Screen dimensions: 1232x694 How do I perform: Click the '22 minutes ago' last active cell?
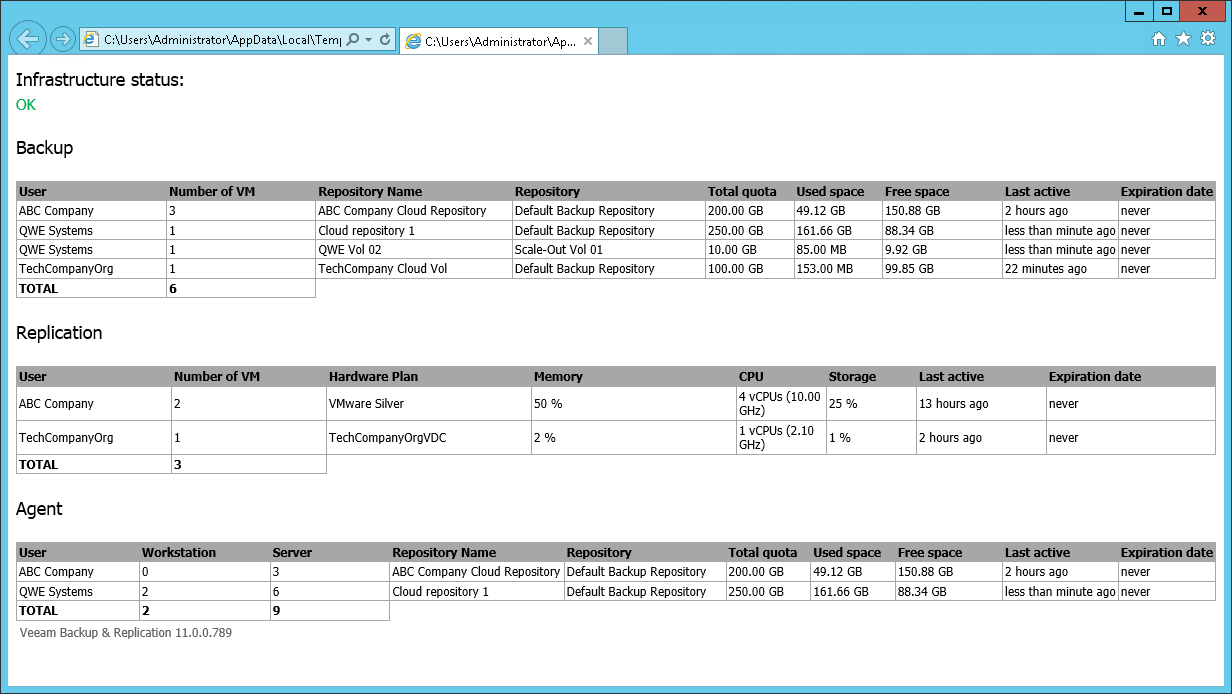click(1046, 269)
